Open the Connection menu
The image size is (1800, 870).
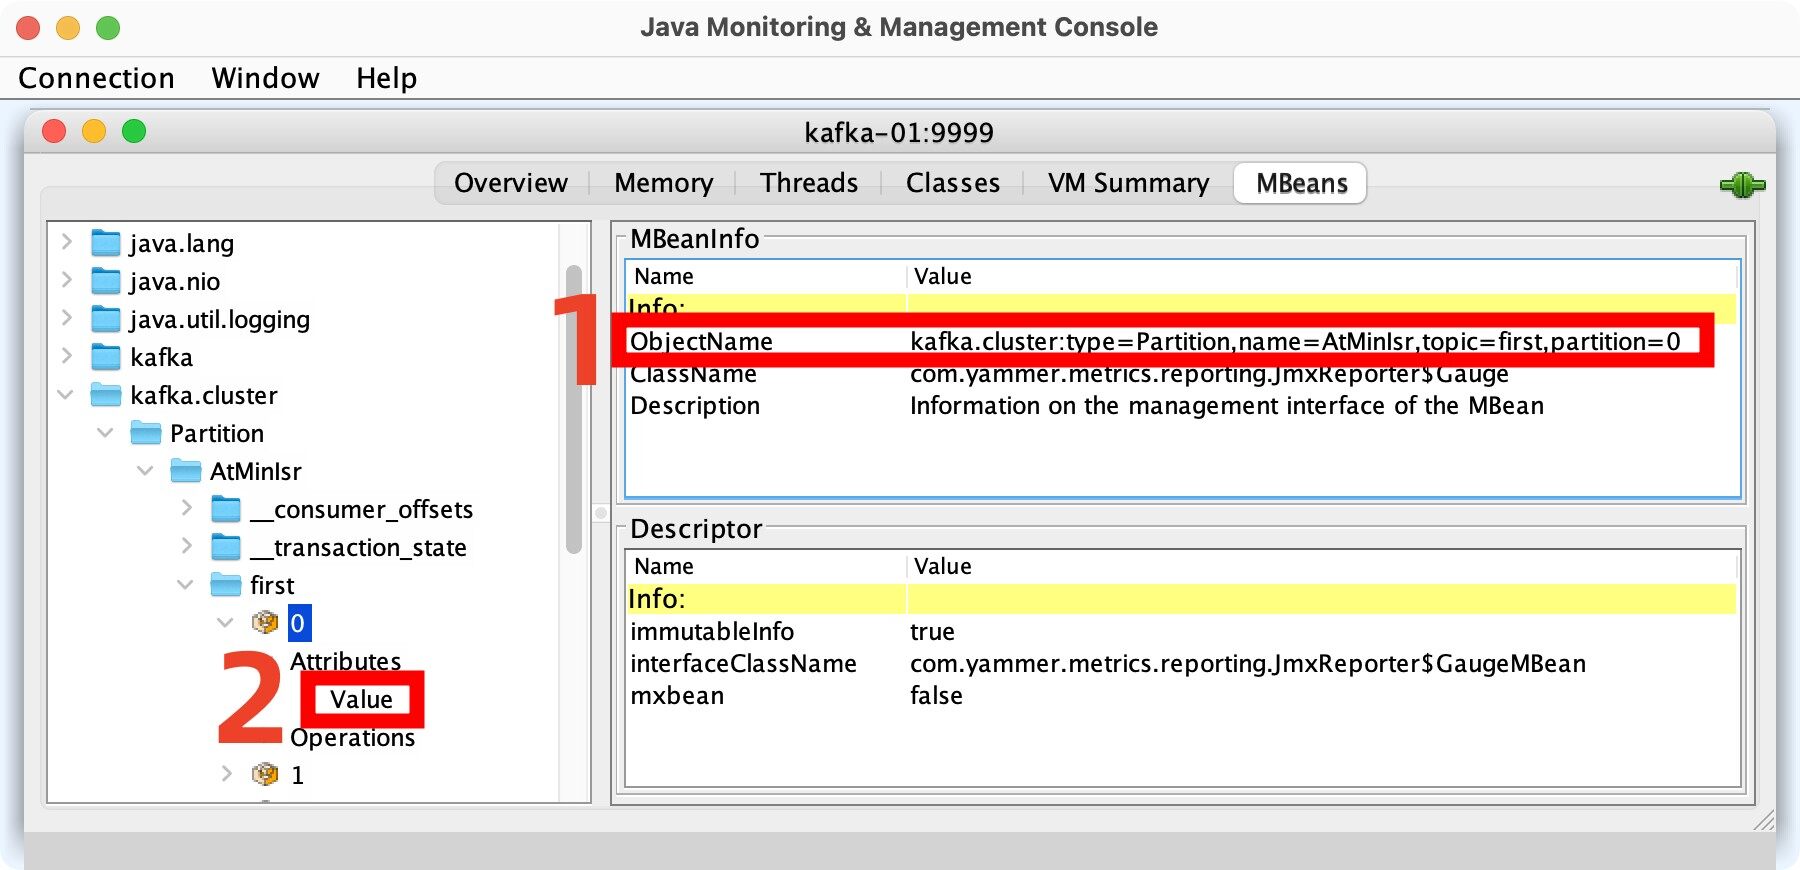(96, 78)
